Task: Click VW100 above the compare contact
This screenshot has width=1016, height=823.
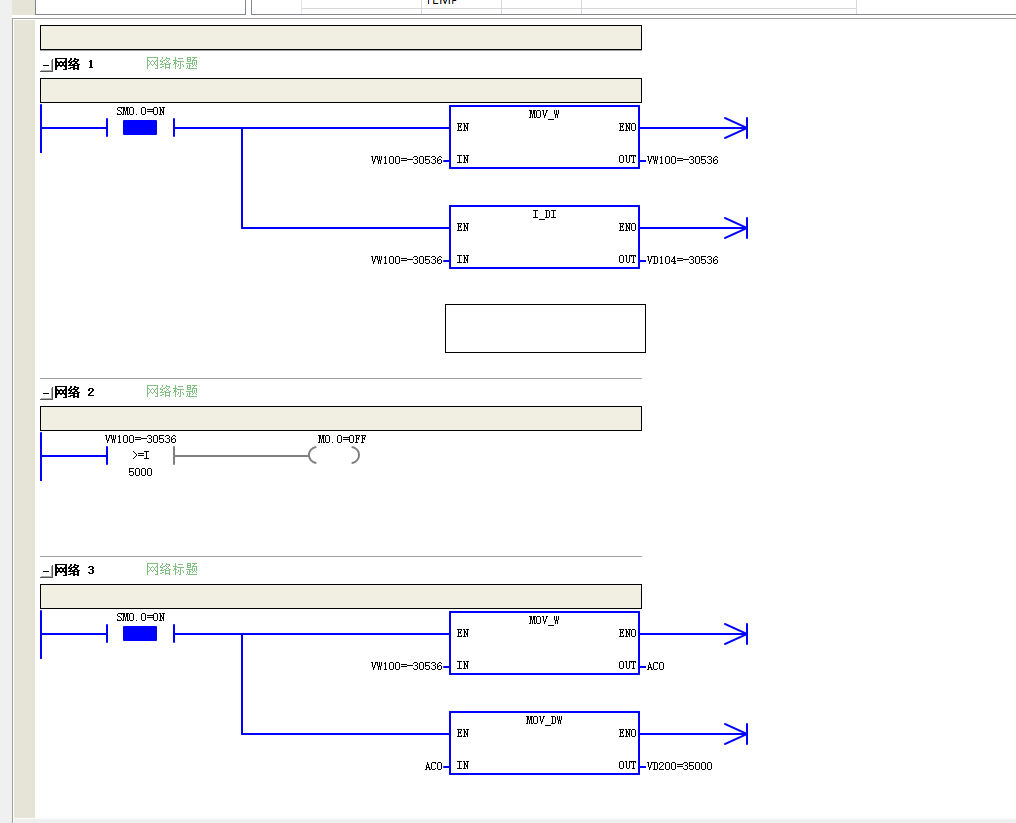Action: [140, 439]
